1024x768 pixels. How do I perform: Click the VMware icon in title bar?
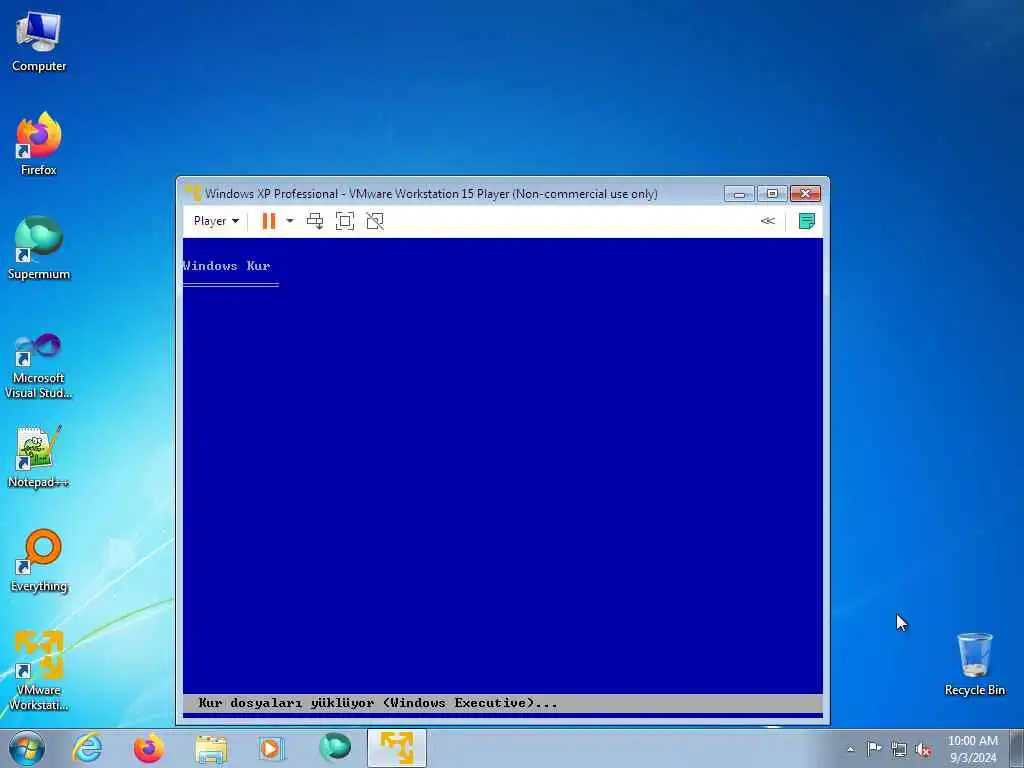tap(193, 193)
